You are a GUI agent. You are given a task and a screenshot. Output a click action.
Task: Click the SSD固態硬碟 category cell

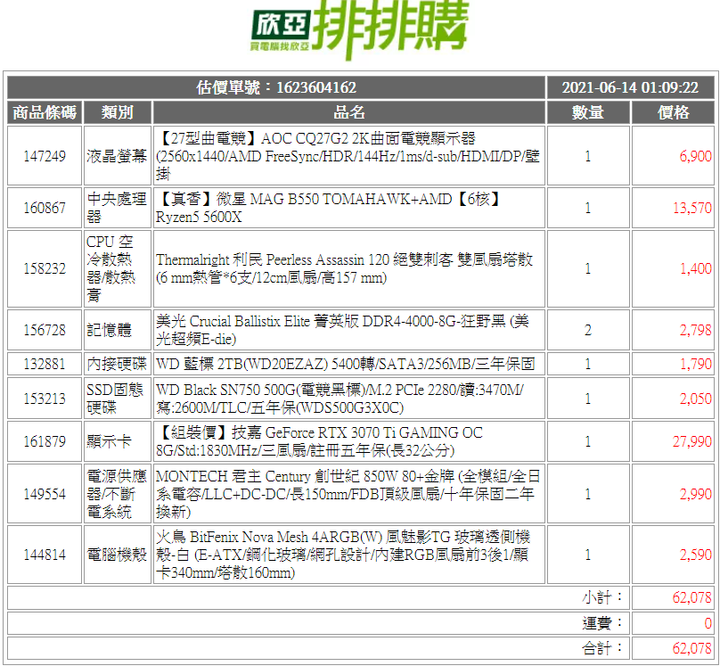coord(118,398)
